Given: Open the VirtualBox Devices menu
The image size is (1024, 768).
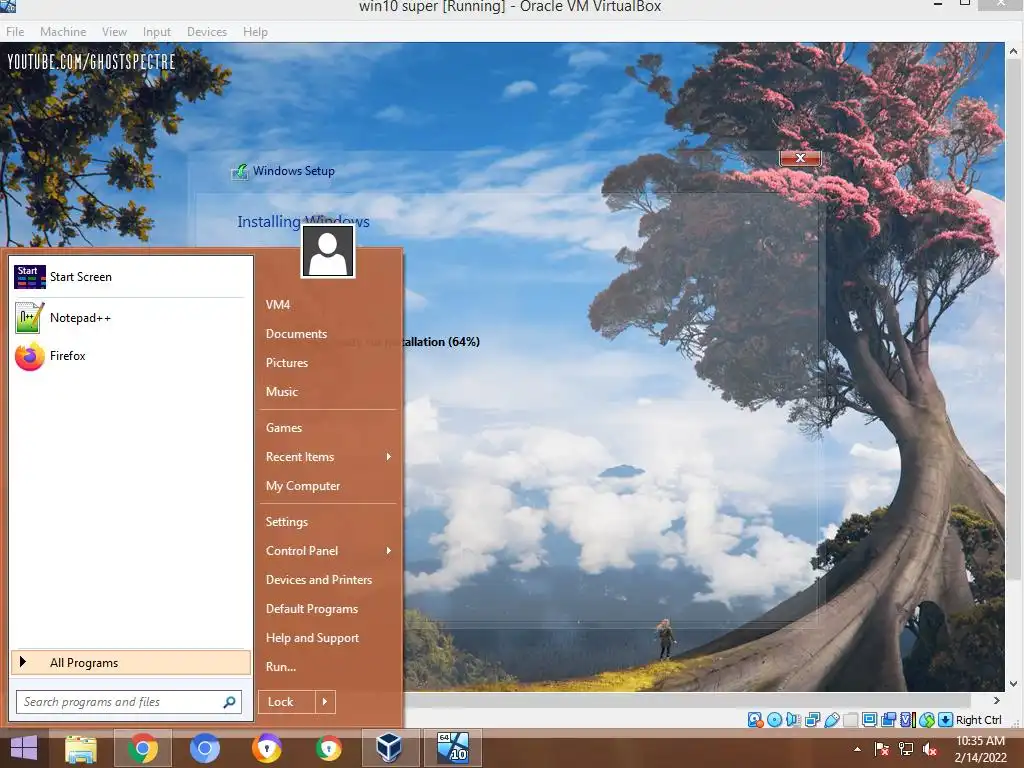Looking at the screenshot, I should point(206,31).
